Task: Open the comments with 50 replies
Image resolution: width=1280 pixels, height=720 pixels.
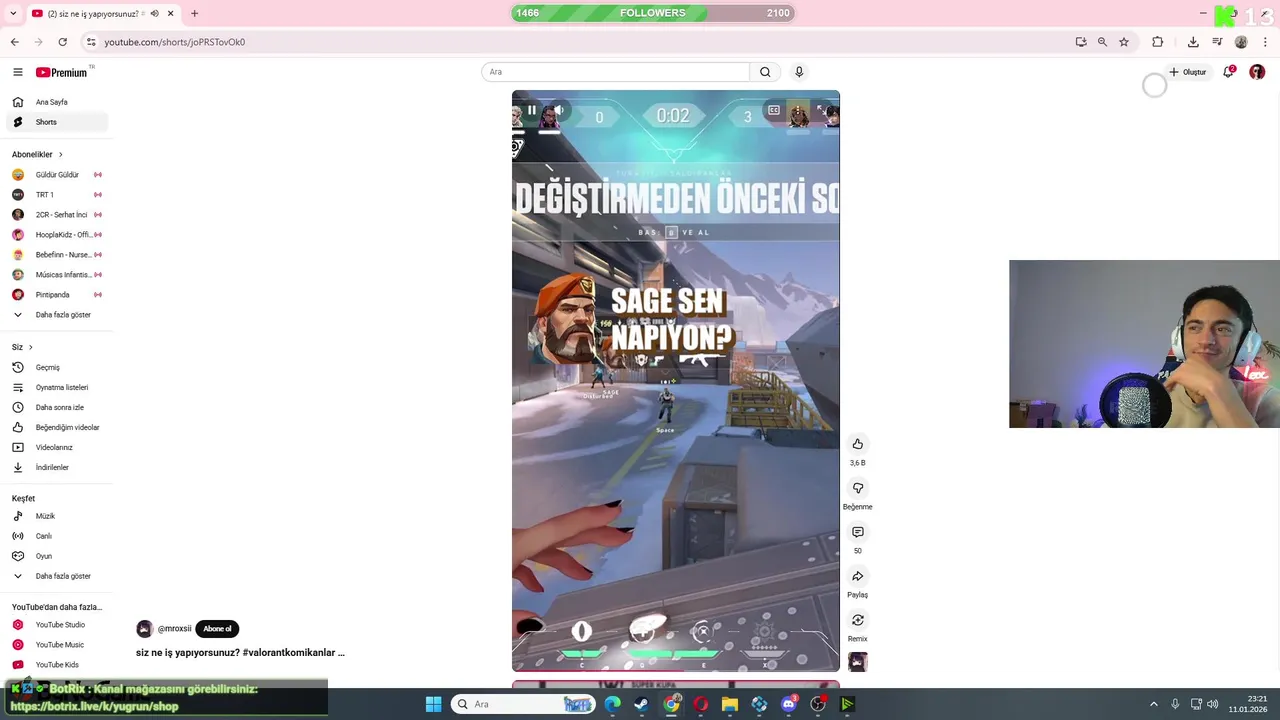Action: (857, 532)
